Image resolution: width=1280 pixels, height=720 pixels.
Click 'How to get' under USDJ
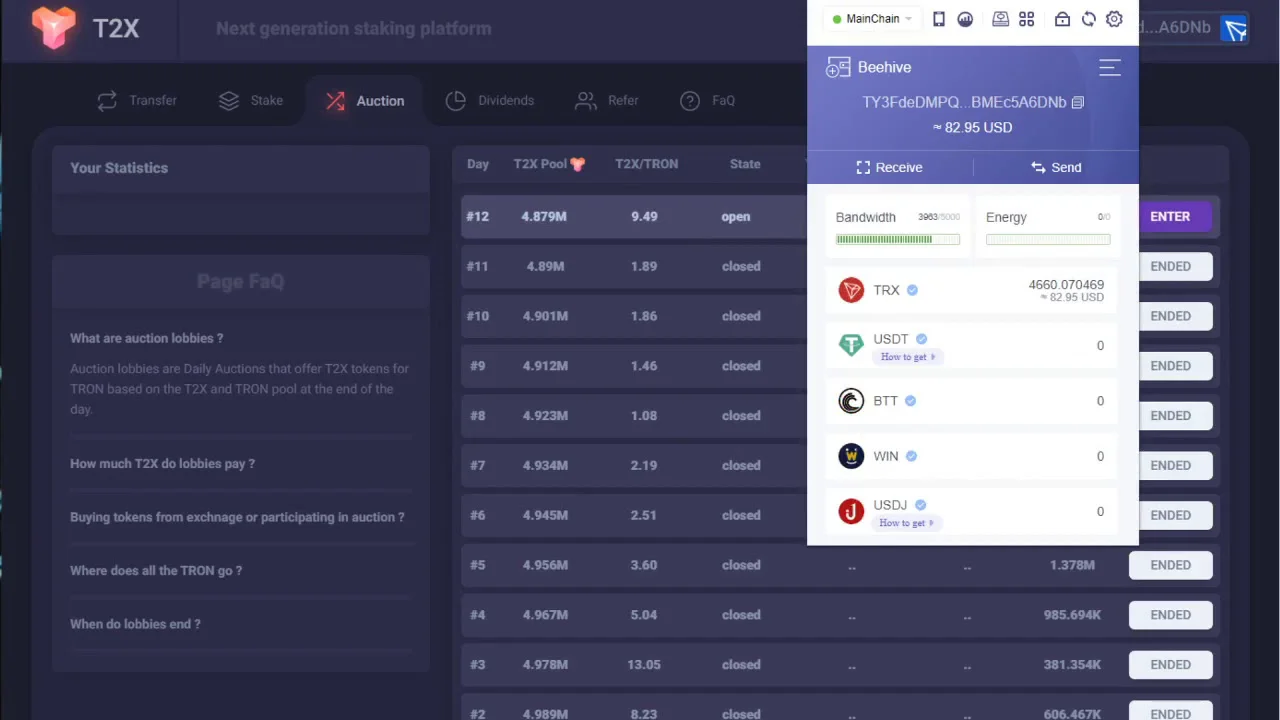(907, 523)
